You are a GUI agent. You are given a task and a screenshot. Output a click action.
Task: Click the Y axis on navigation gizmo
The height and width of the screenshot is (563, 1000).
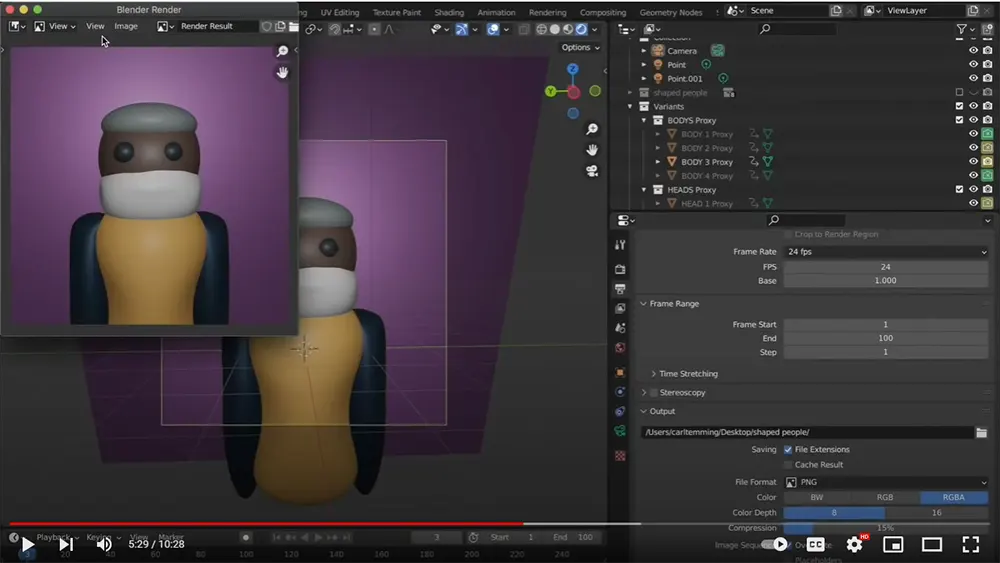coord(550,92)
